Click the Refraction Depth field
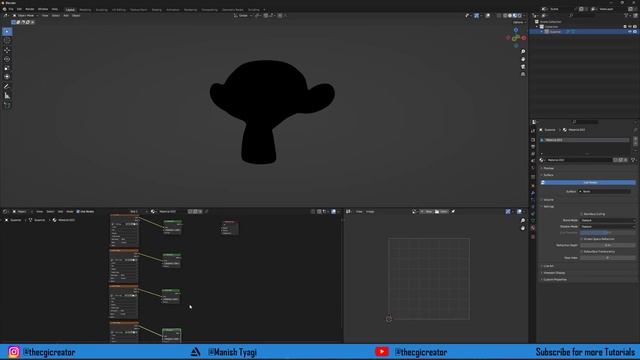Image resolution: width=640 pixels, height=360 pixels. pos(607,245)
